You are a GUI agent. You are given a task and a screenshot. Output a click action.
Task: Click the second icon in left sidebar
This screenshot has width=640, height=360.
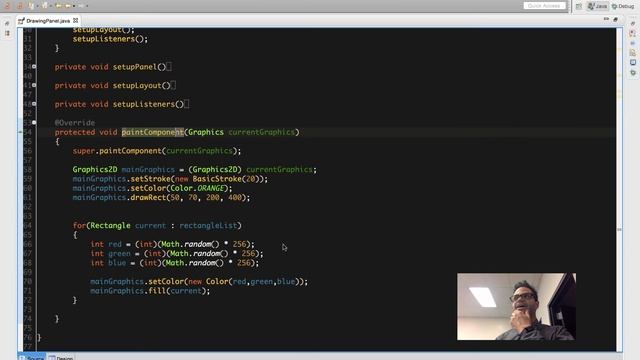coord(7,33)
